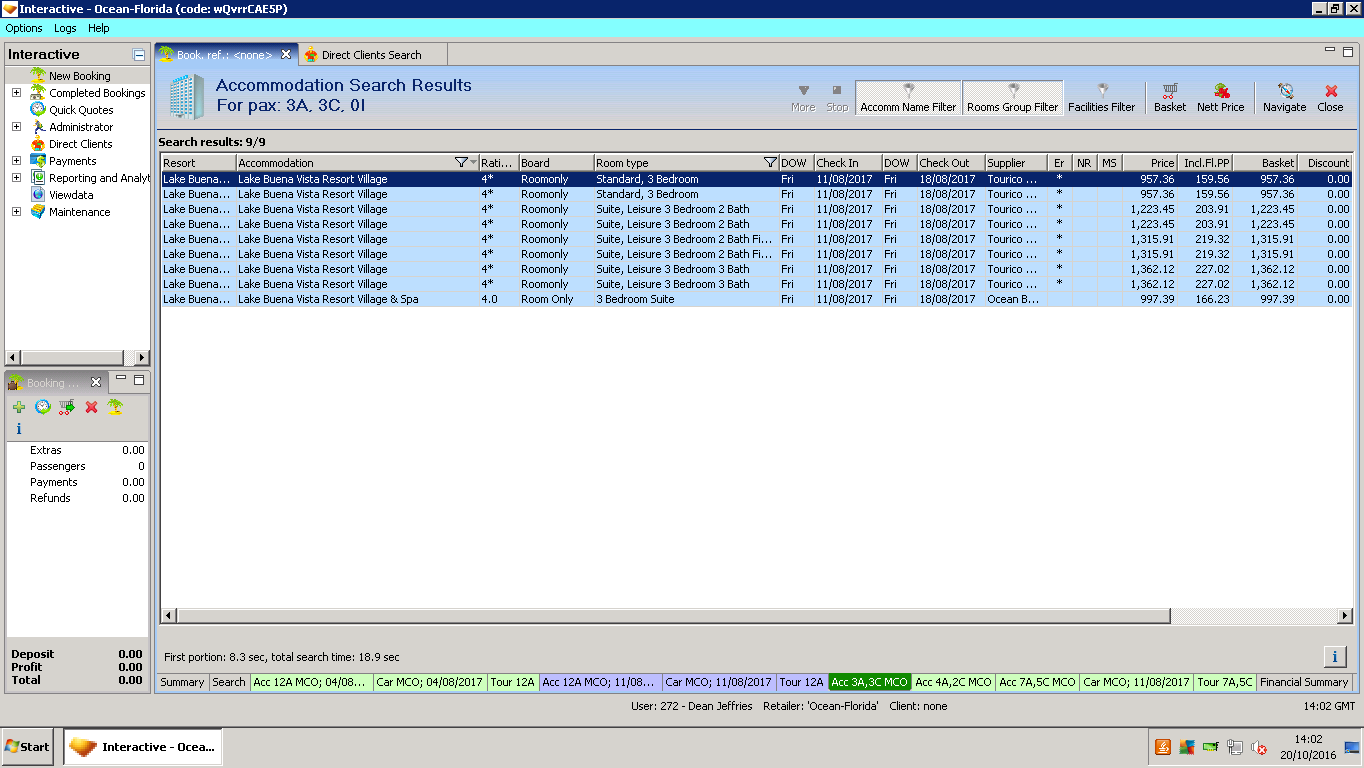Viewport: 1364px width, 768px height.
Task: Click the More arrow in the toolbar
Action: (x=803, y=97)
